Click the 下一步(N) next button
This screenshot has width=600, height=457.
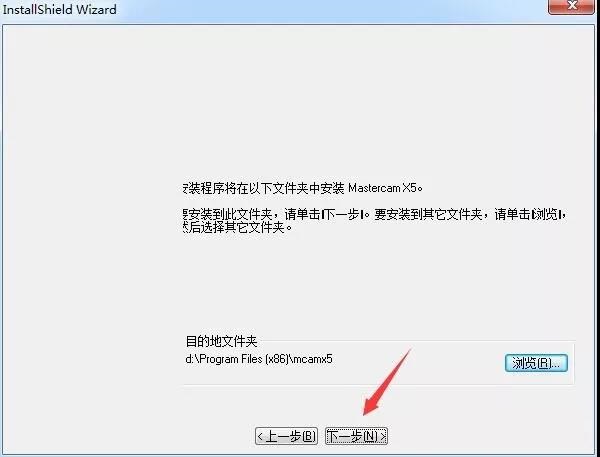pyautogui.click(x=356, y=436)
